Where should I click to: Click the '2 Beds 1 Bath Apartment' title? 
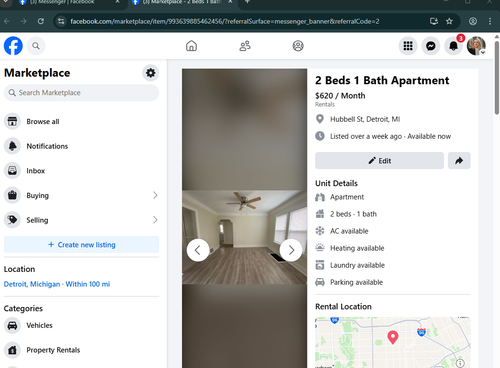(x=382, y=80)
